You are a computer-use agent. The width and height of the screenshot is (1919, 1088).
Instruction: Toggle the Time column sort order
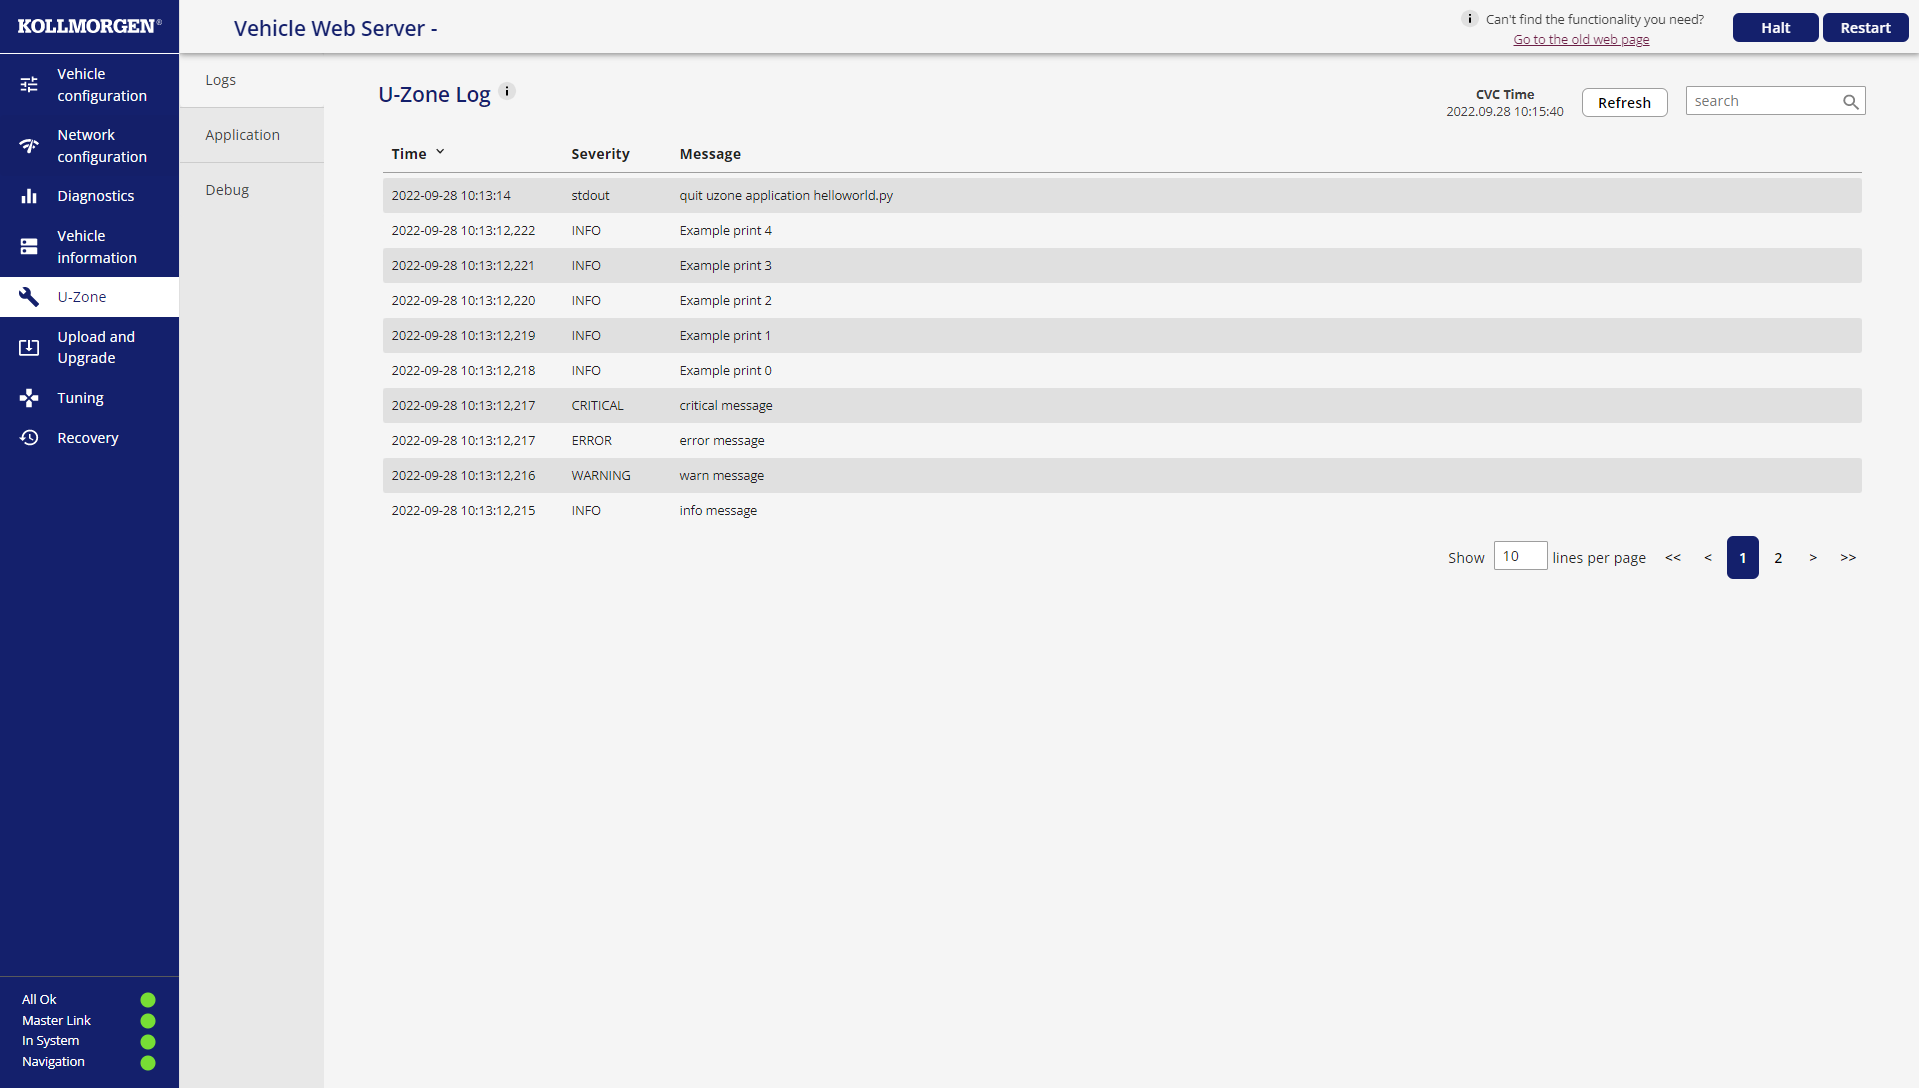tap(440, 152)
